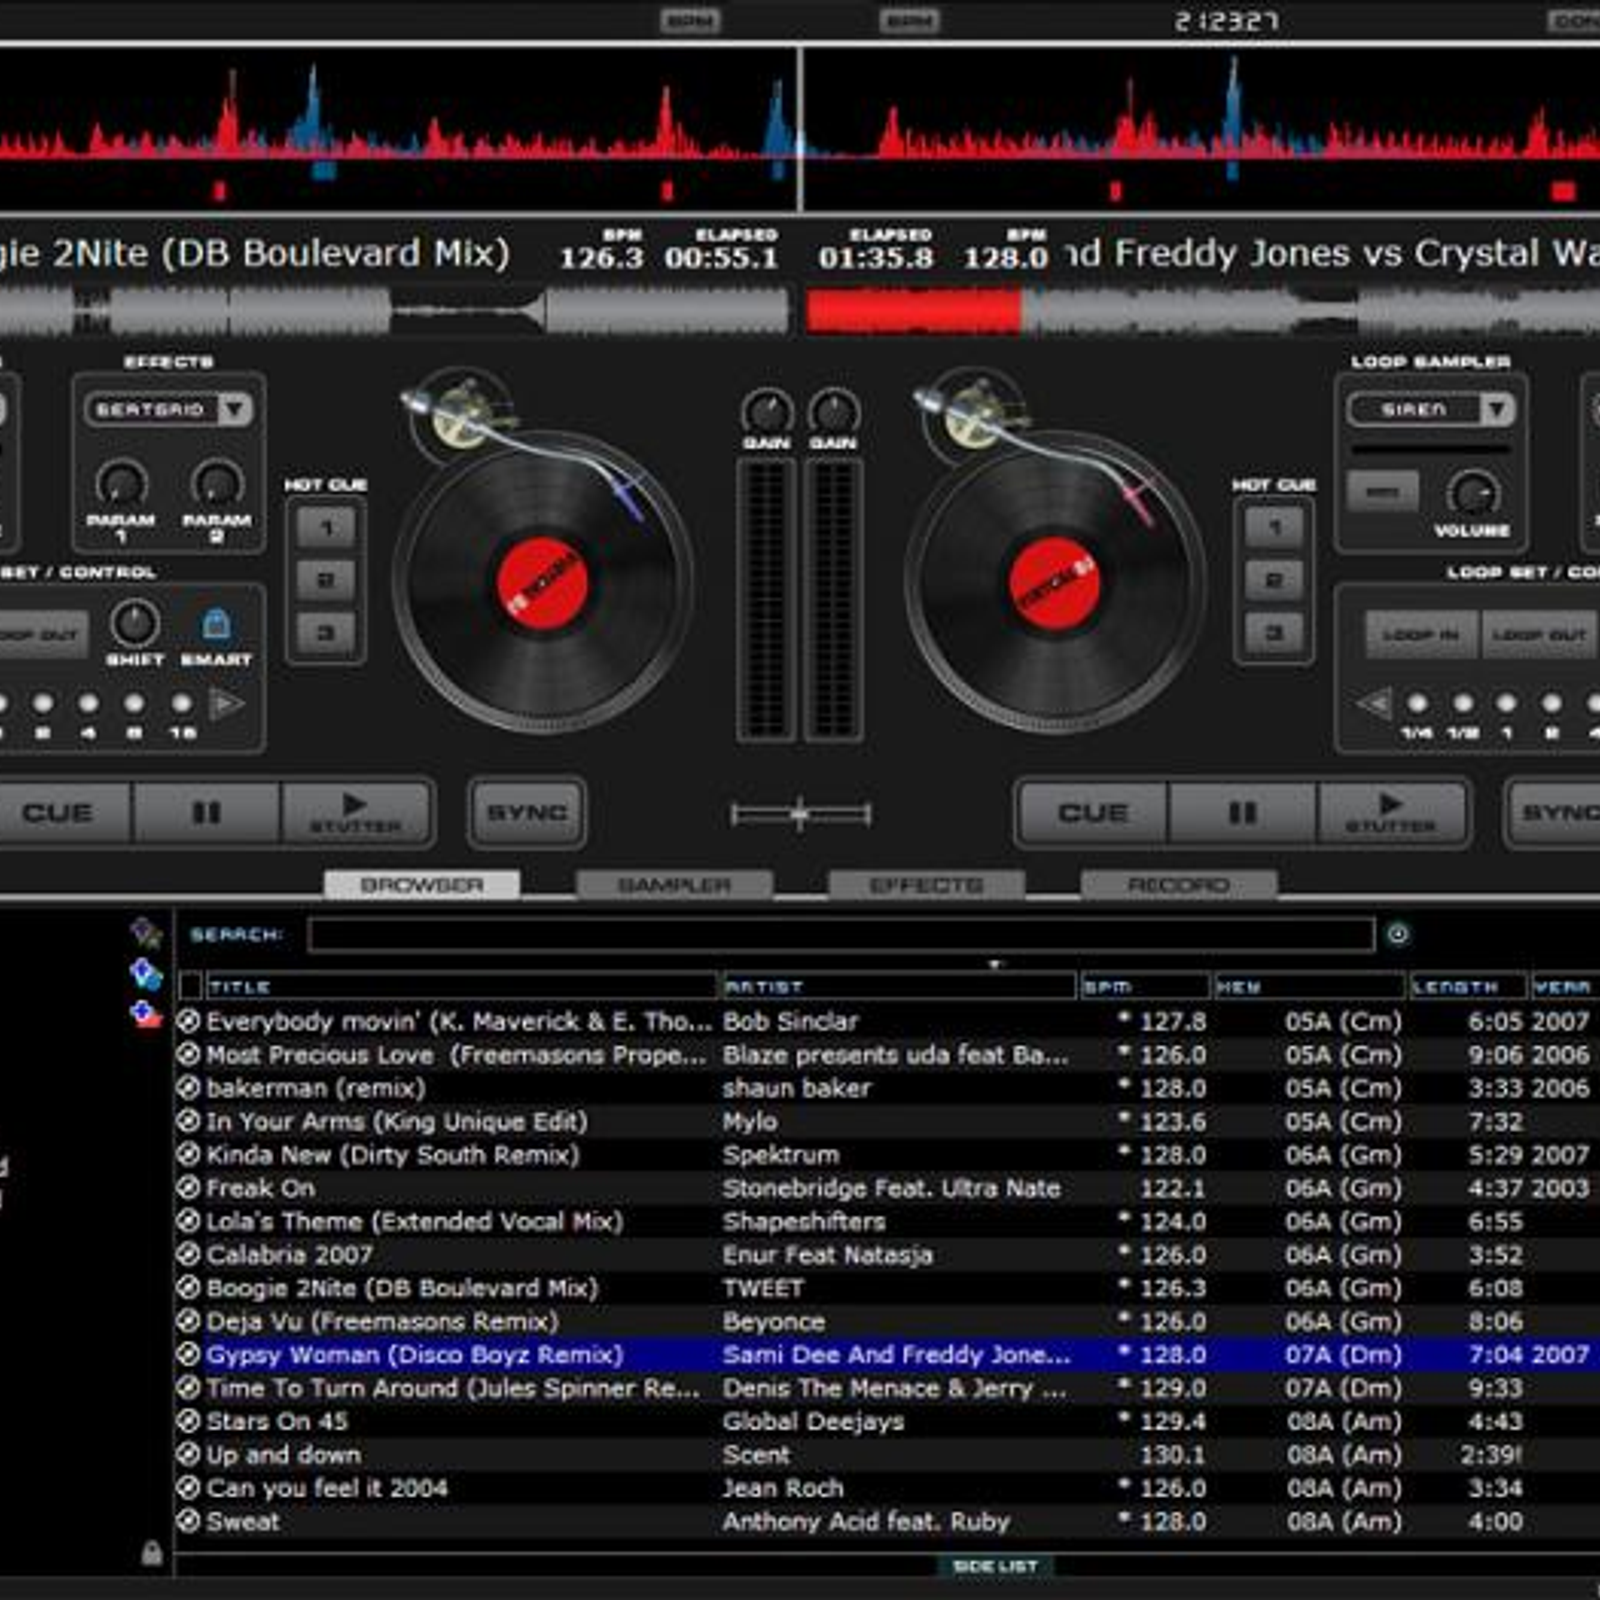Click left deck loop-length increase arrow

[x=227, y=705]
